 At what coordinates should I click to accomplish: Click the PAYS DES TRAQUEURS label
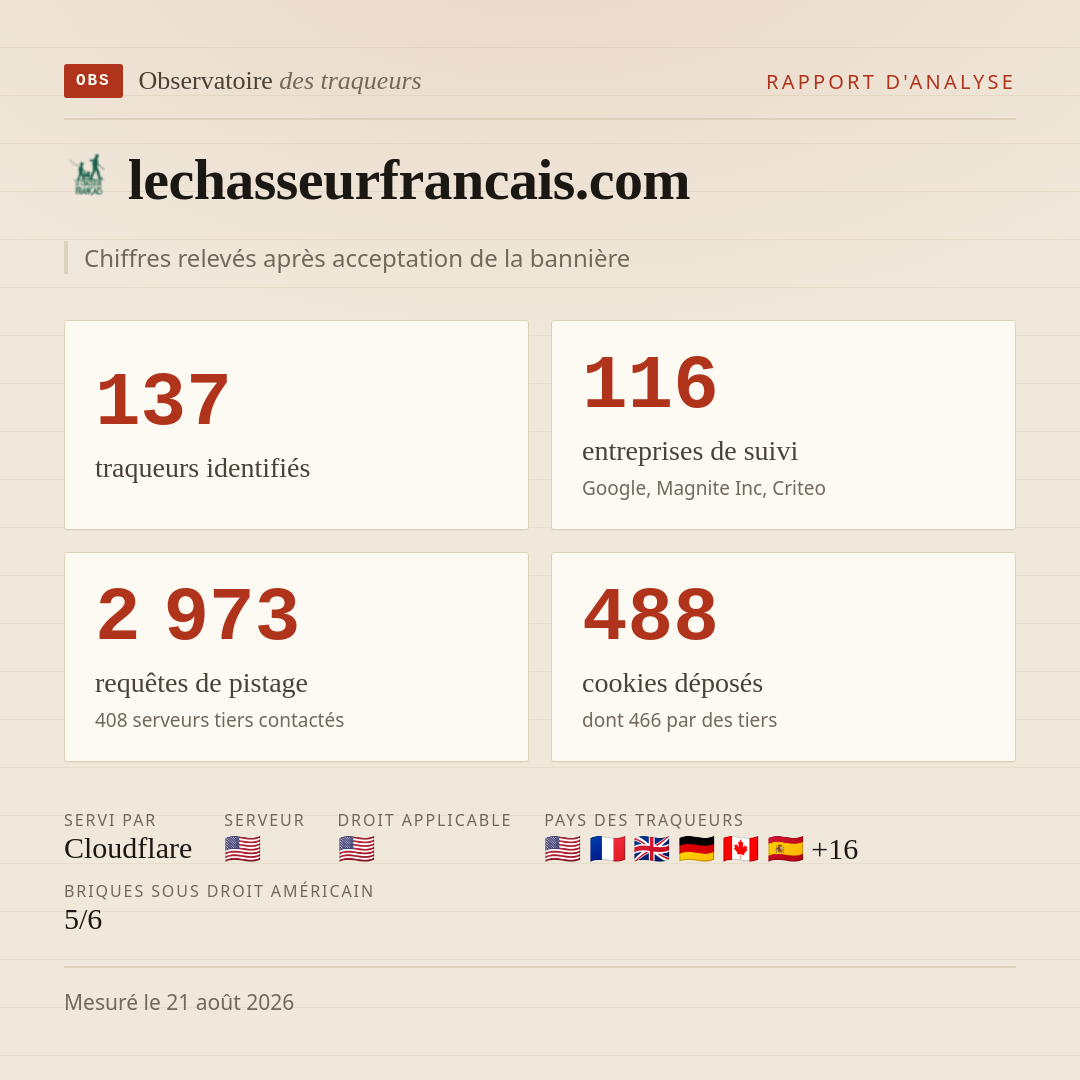(644, 820)
